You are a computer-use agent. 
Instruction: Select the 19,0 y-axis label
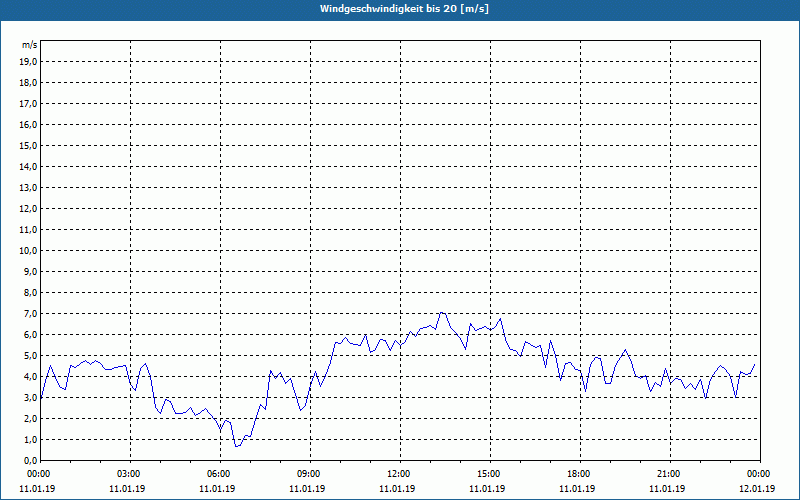point(28,62)
